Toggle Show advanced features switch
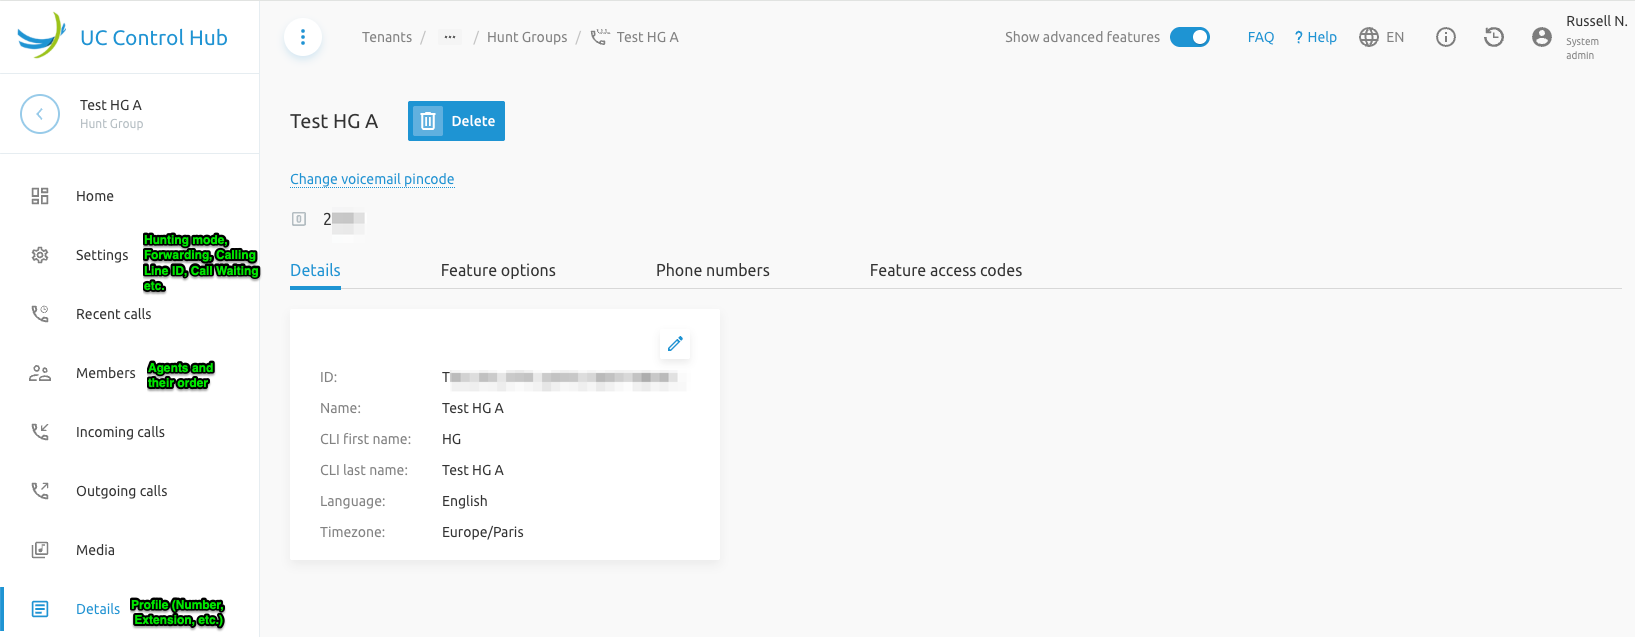Image resolution: width=1635 pixels, height=637 pixels. click(1190, 37)
